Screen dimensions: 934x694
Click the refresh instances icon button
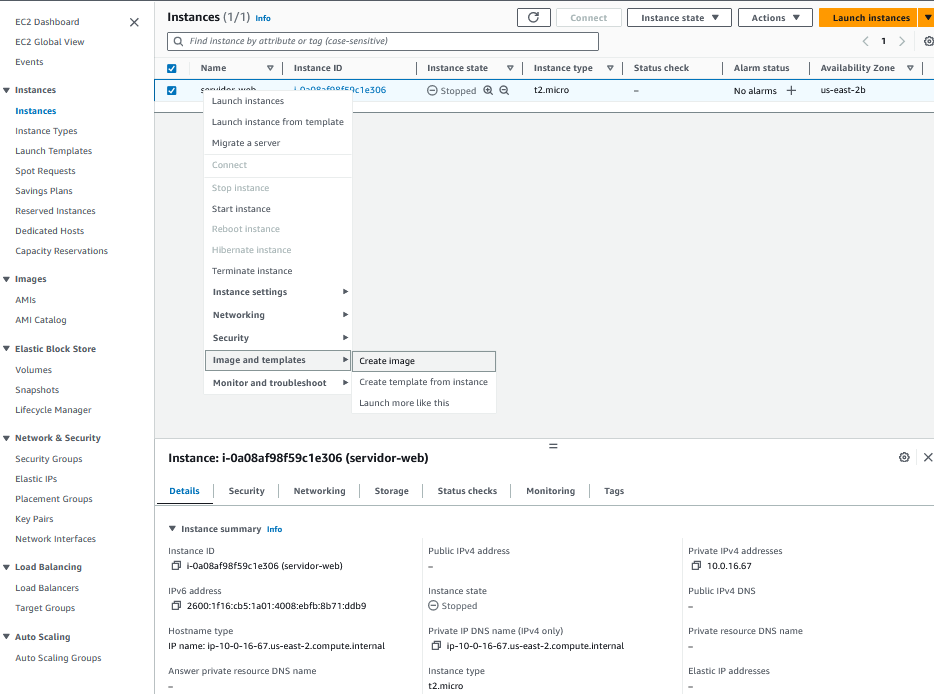[533, 17]
